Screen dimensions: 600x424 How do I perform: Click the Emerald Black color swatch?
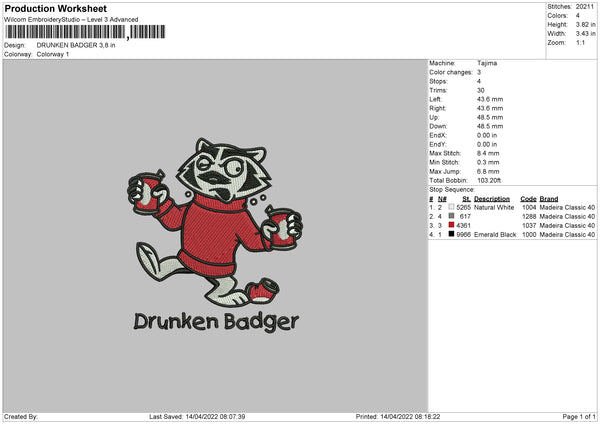click(451, 234)
